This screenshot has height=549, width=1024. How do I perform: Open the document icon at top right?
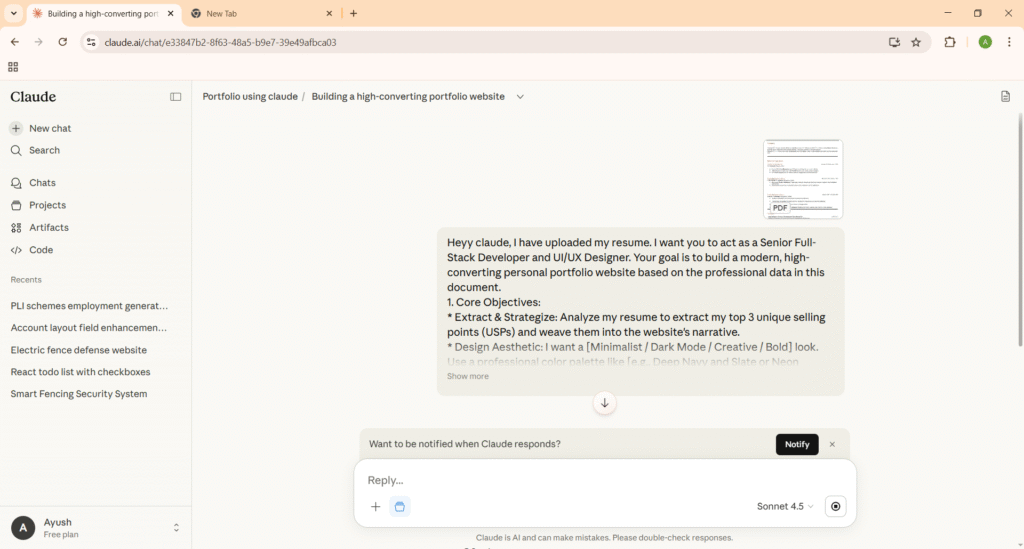(x=1005, y=97)
